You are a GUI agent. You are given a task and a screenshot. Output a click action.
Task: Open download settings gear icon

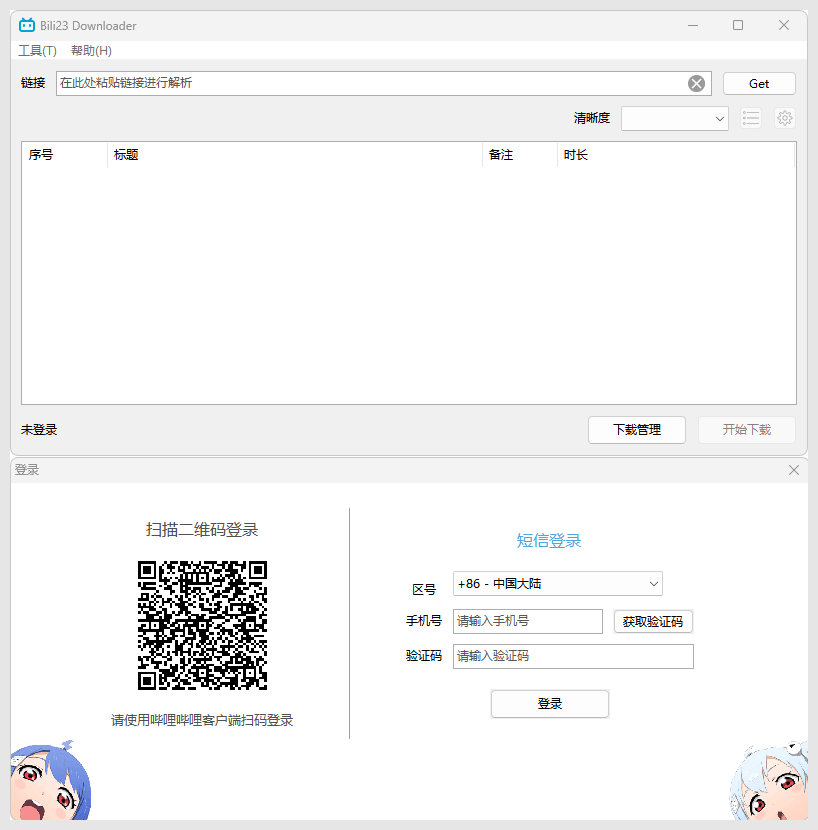[x=785, y=118]
